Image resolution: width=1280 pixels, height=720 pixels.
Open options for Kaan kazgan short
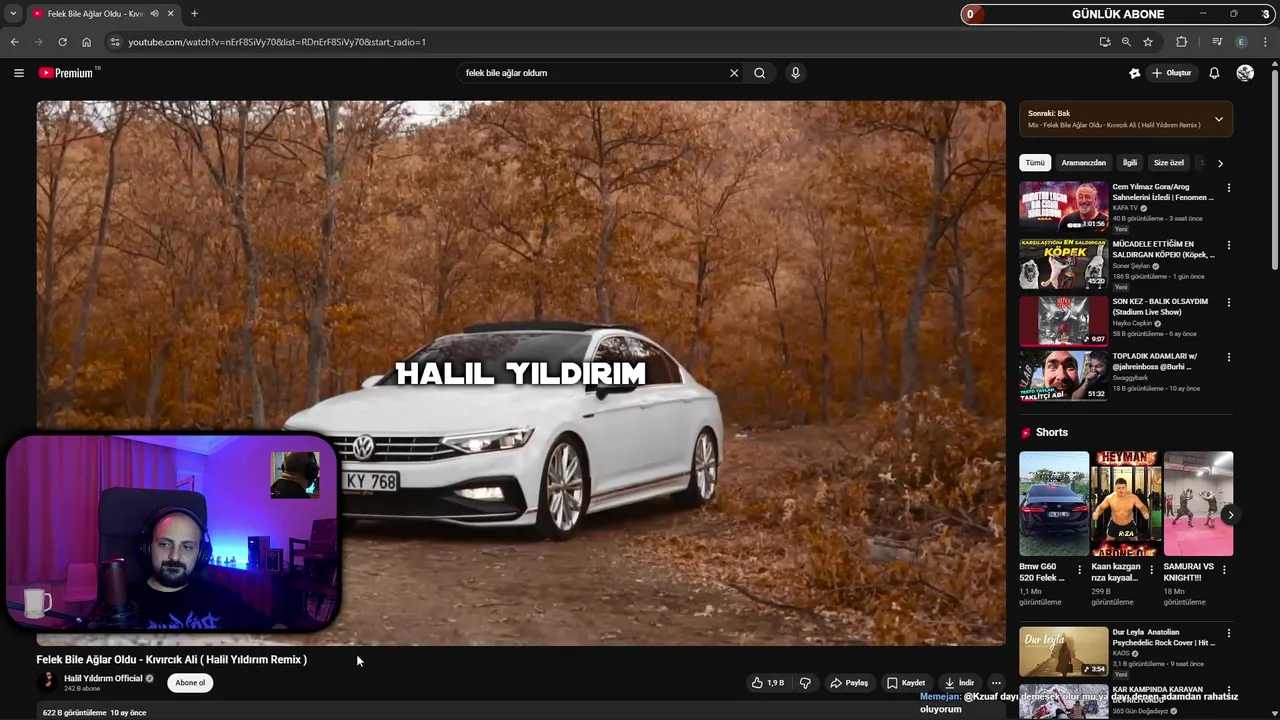point(1151,570)
